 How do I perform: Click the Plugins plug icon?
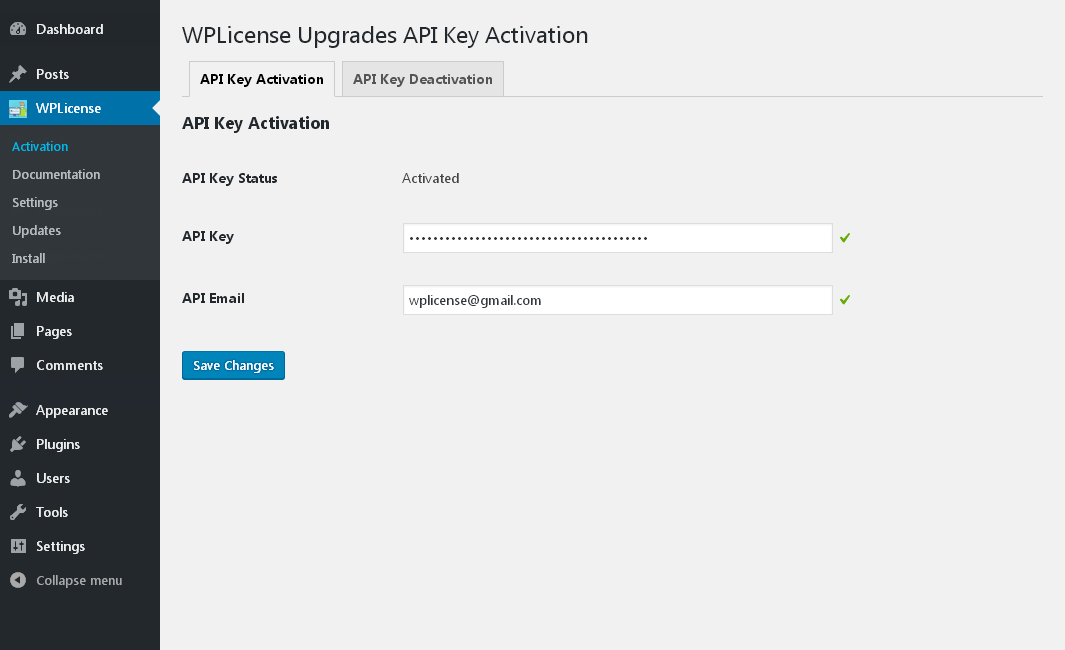18,444
